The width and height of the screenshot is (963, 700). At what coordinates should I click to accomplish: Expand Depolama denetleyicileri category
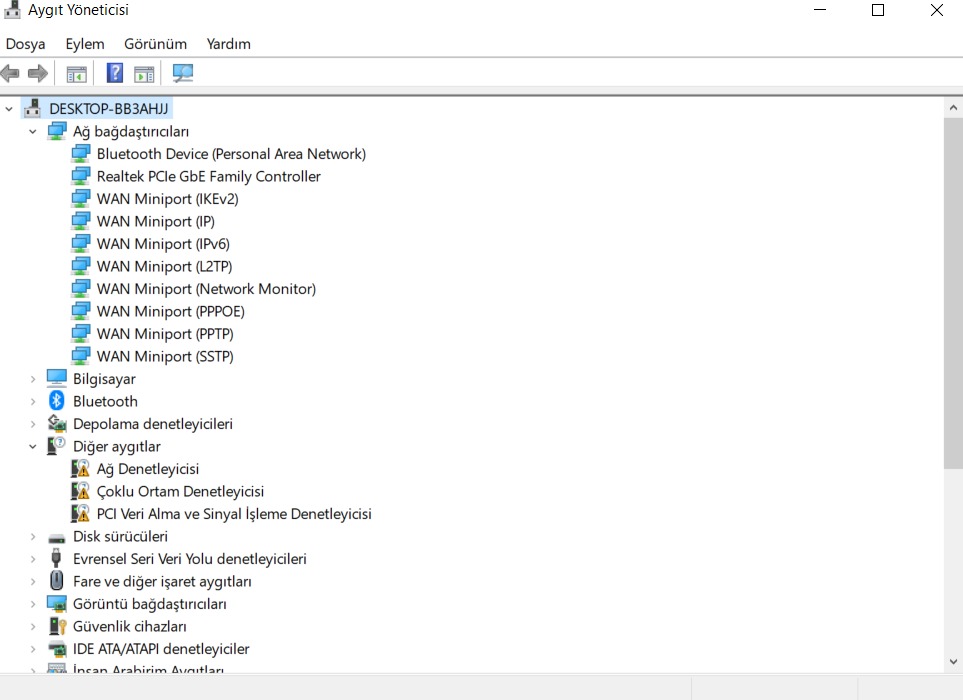point(33,424)
